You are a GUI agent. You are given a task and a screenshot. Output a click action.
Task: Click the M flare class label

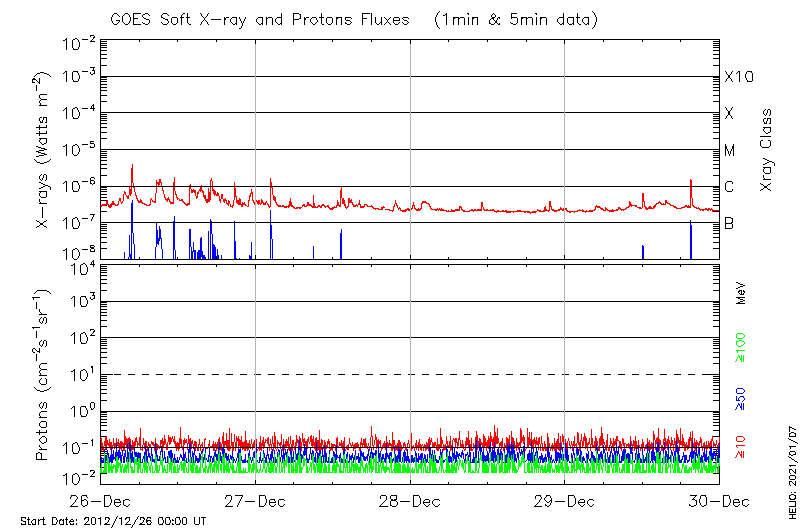[730, 151]
